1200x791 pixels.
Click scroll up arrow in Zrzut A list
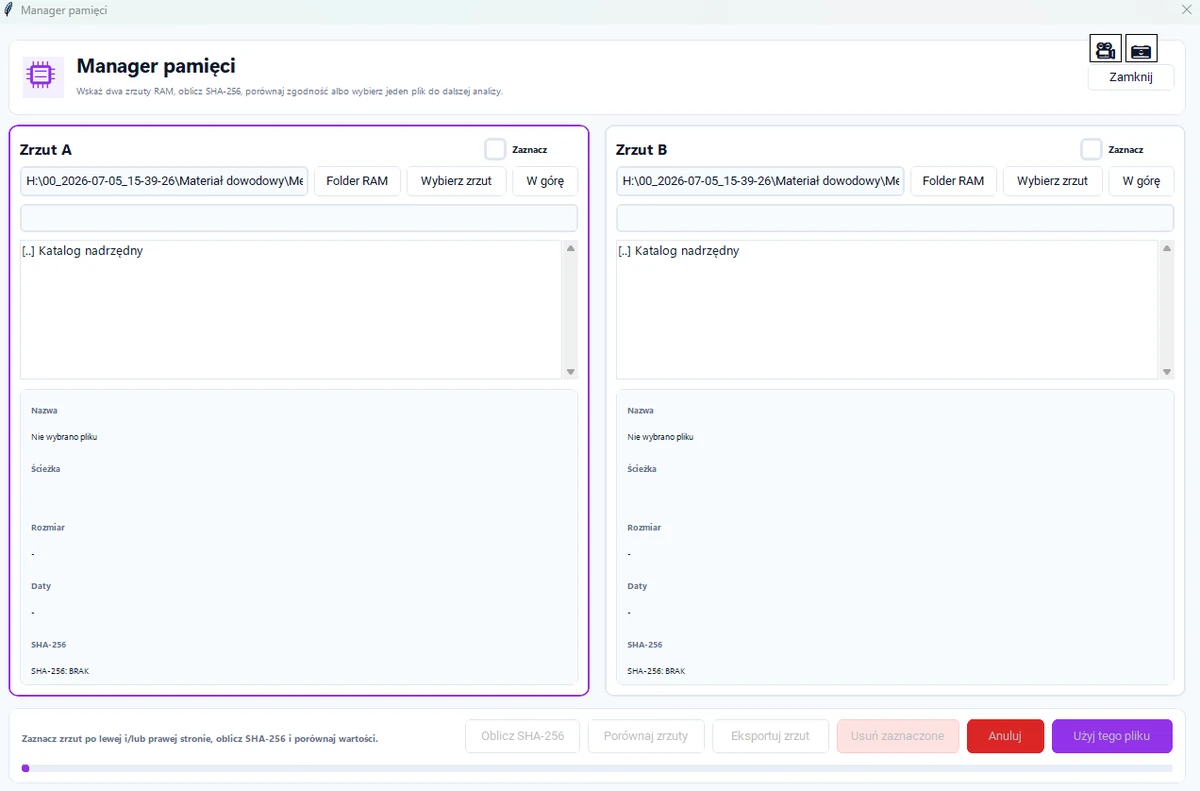[x=570, y=248]
